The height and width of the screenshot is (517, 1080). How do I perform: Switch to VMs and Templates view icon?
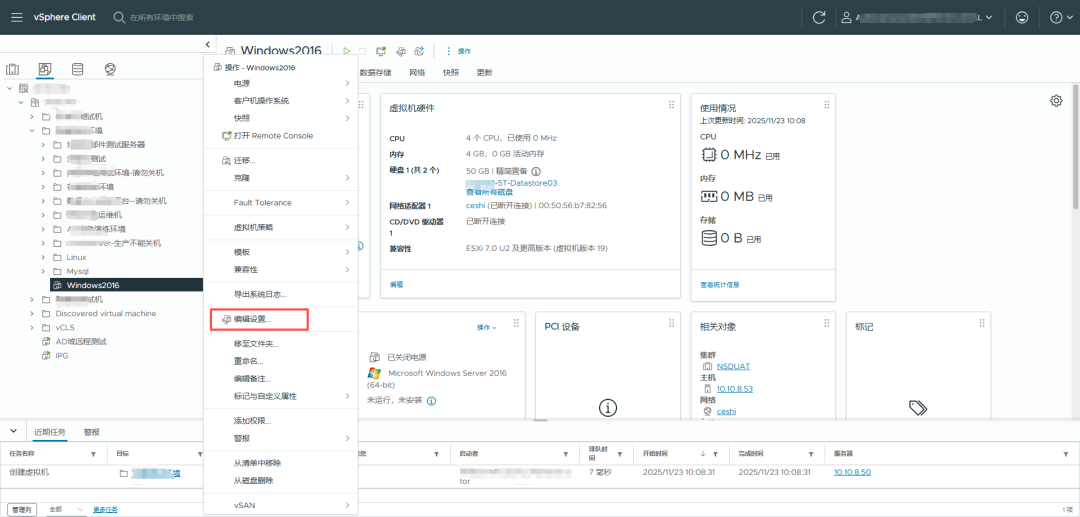(45, 70)
